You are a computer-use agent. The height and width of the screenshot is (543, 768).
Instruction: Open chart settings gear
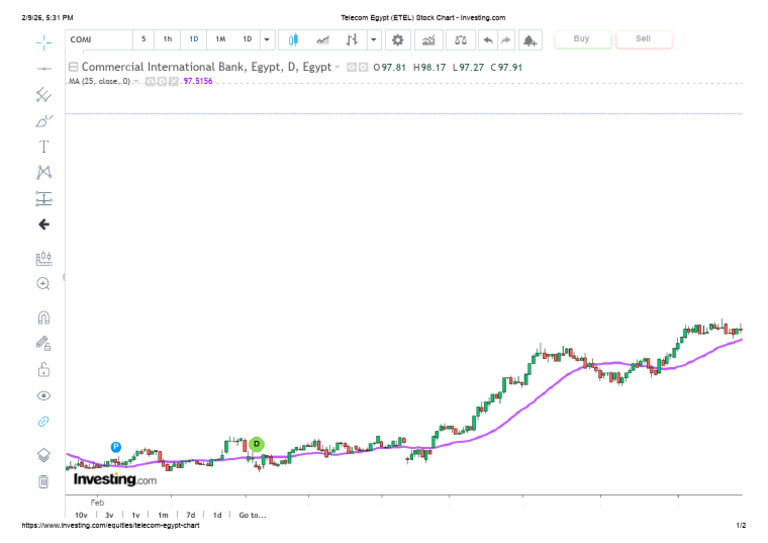point(398,40)
